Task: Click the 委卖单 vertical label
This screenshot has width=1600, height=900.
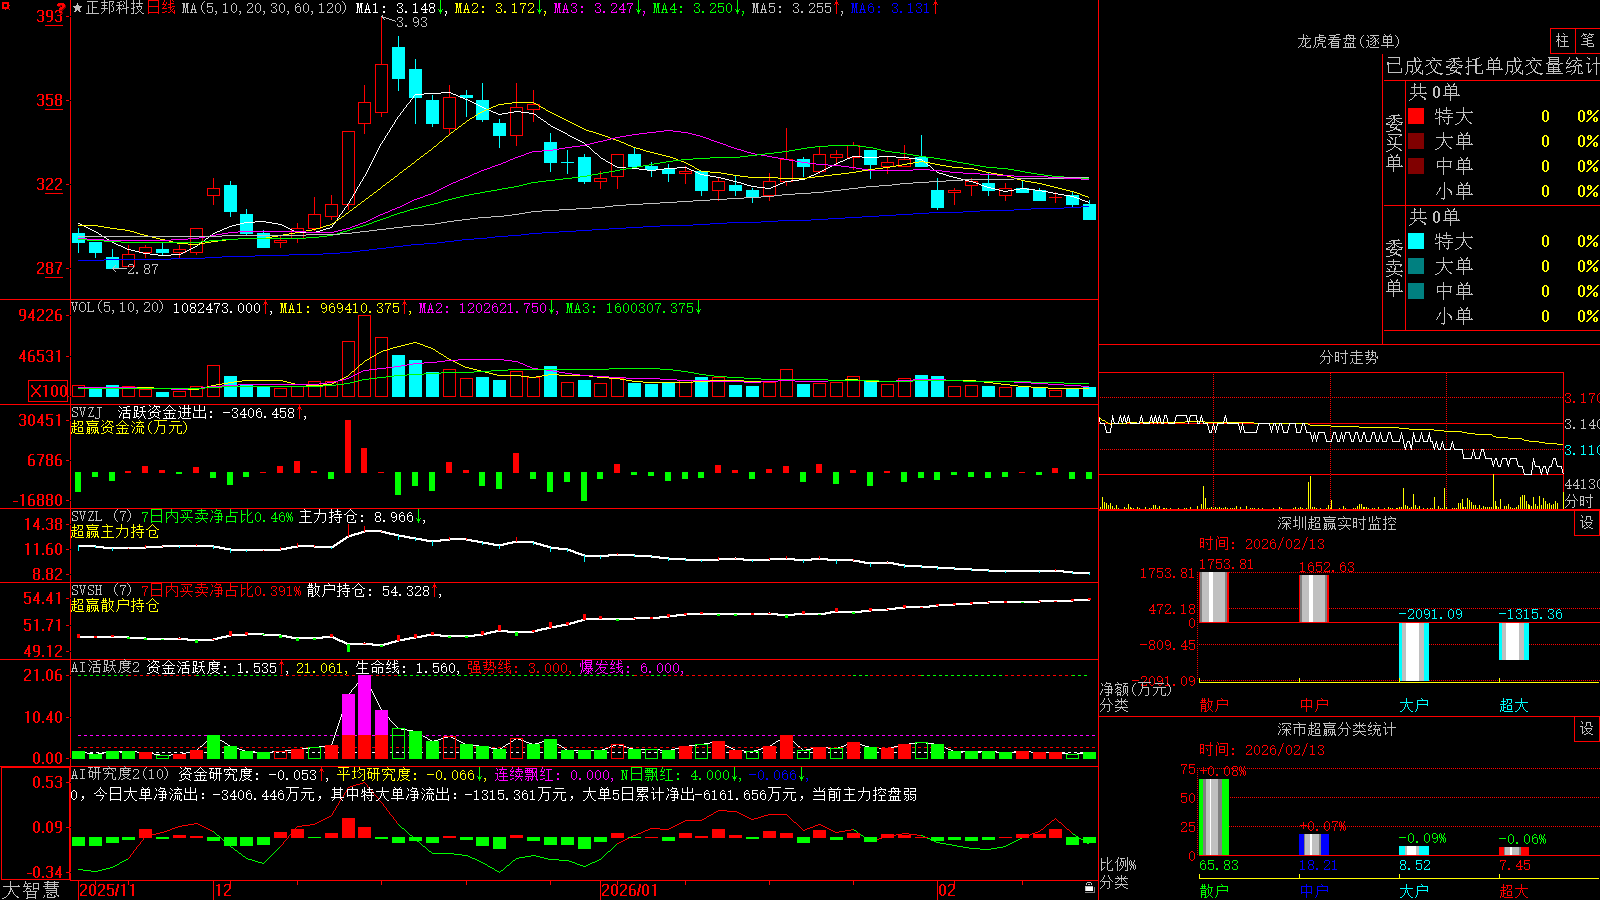Action: click(x=1394, y=267)
